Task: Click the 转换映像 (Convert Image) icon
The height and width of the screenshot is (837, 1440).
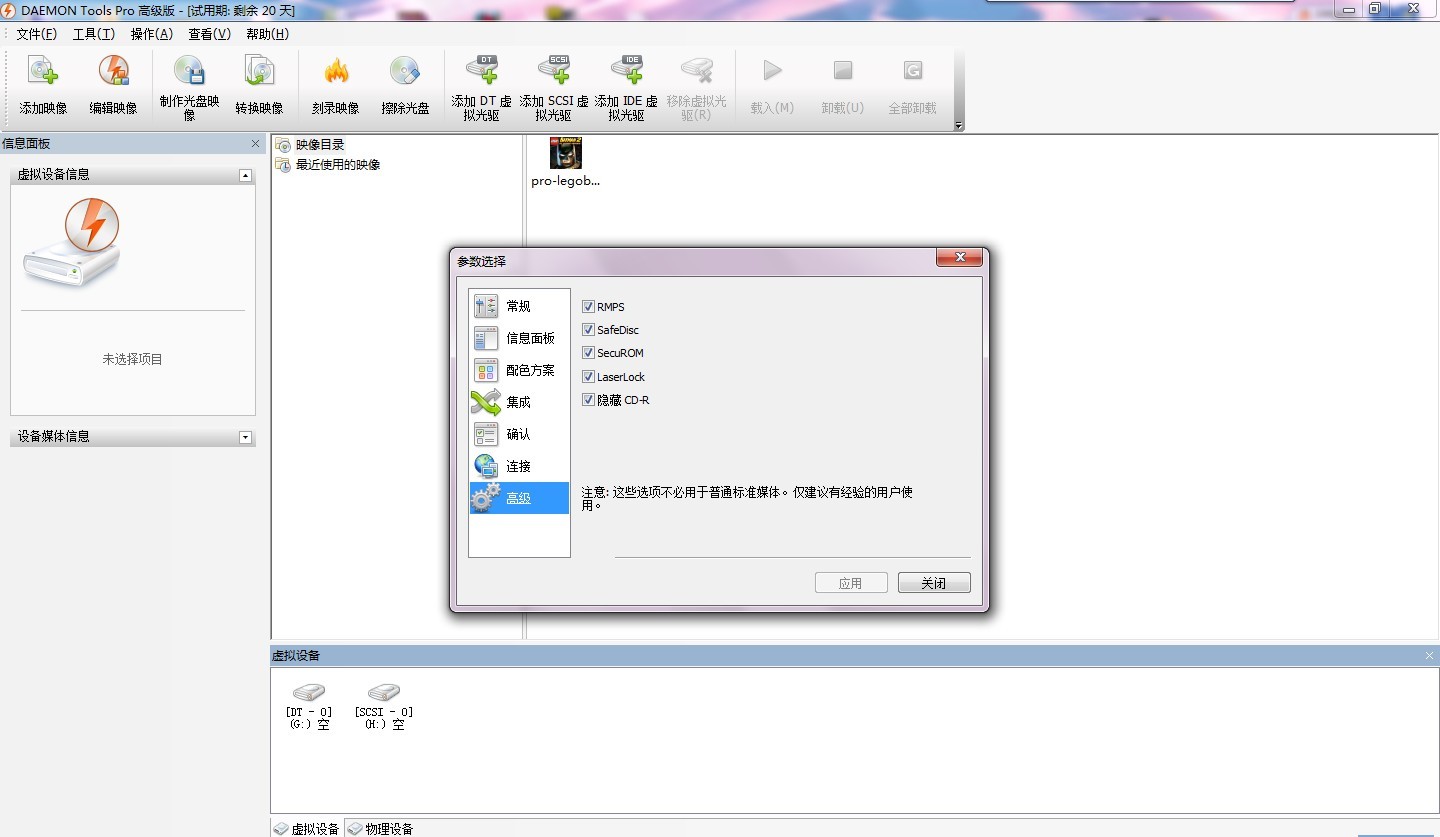Action: pyautogui.click(x=259, y=71)
